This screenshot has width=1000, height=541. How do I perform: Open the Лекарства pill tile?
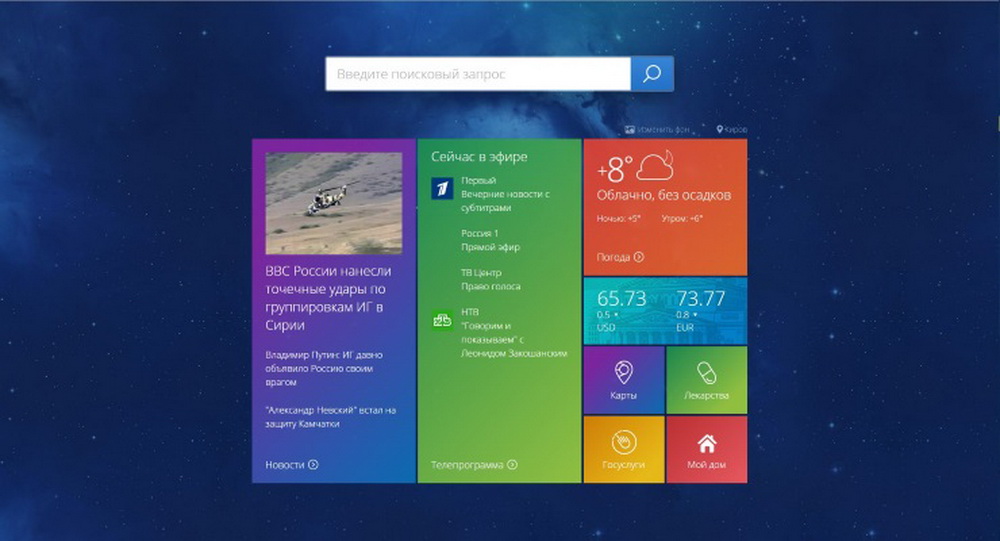click(707, 380)
